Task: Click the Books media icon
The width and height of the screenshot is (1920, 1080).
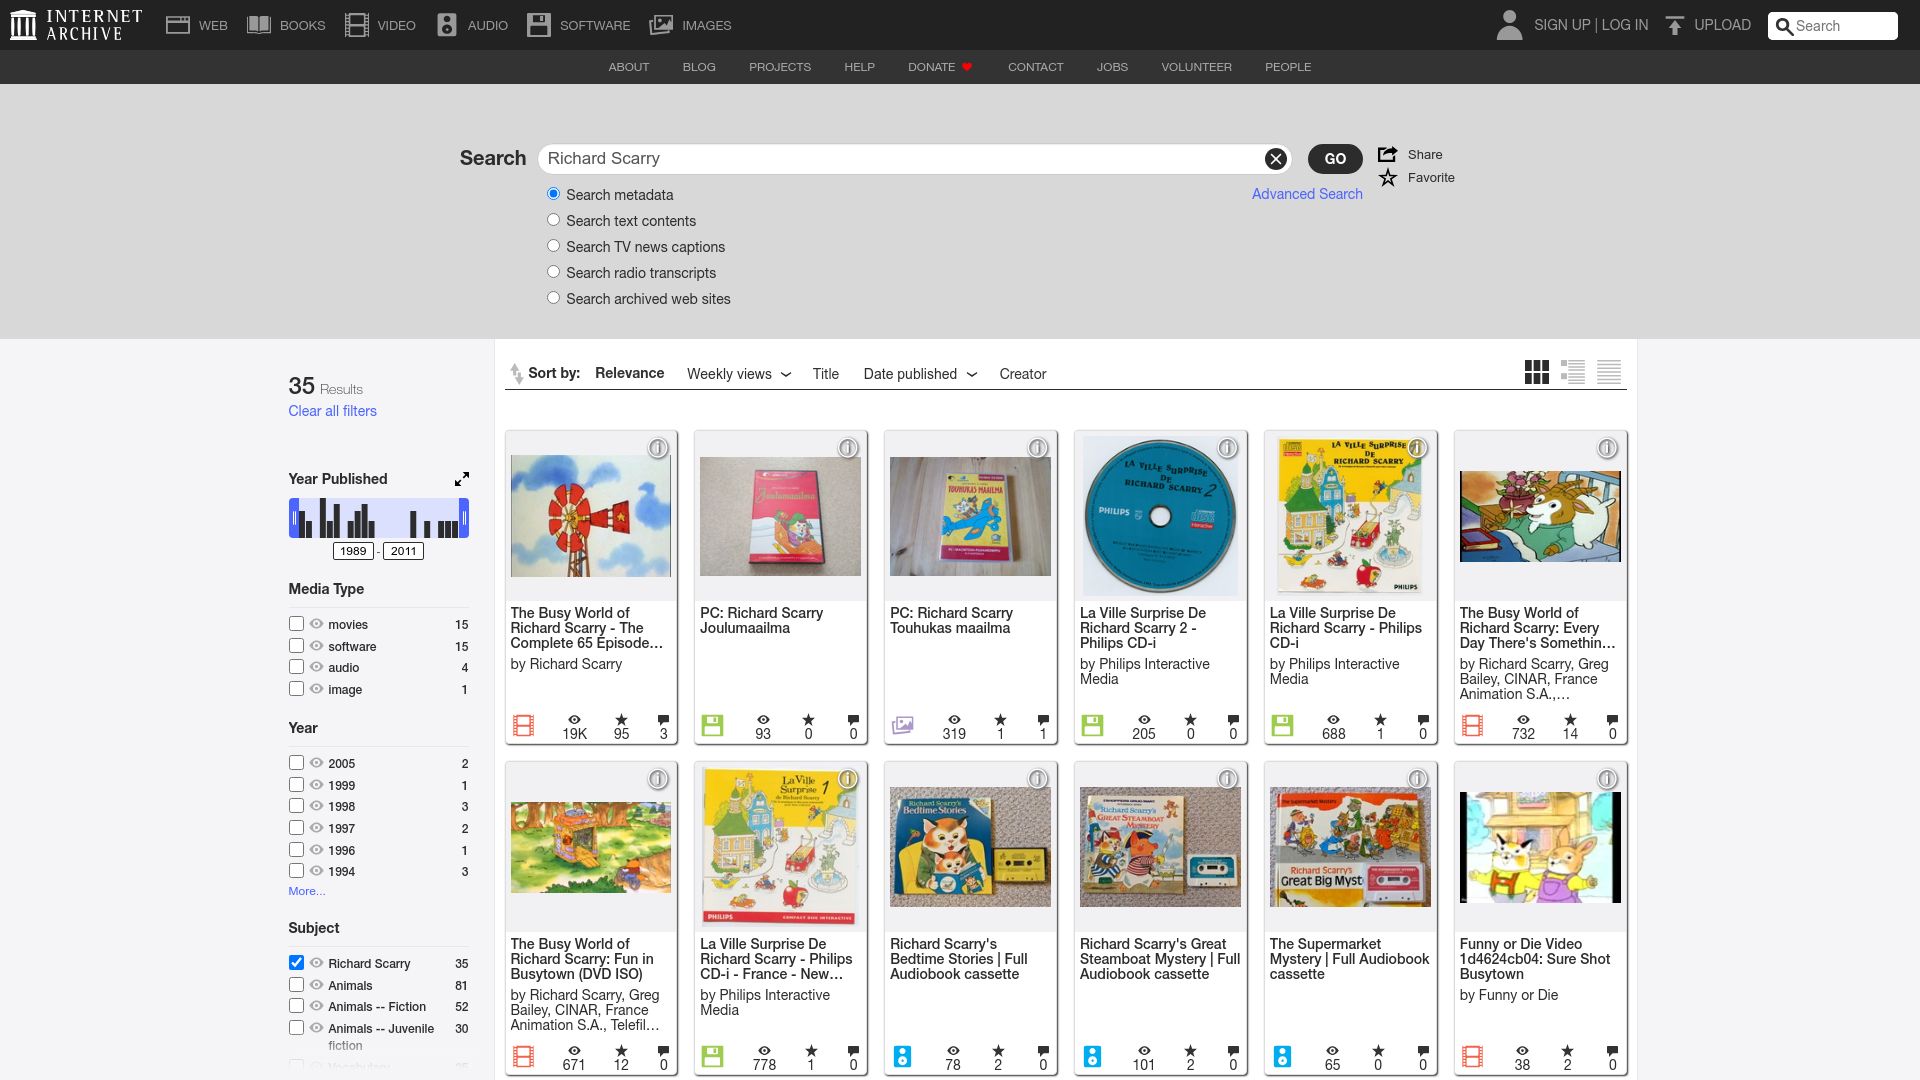Action: [259, 25]
